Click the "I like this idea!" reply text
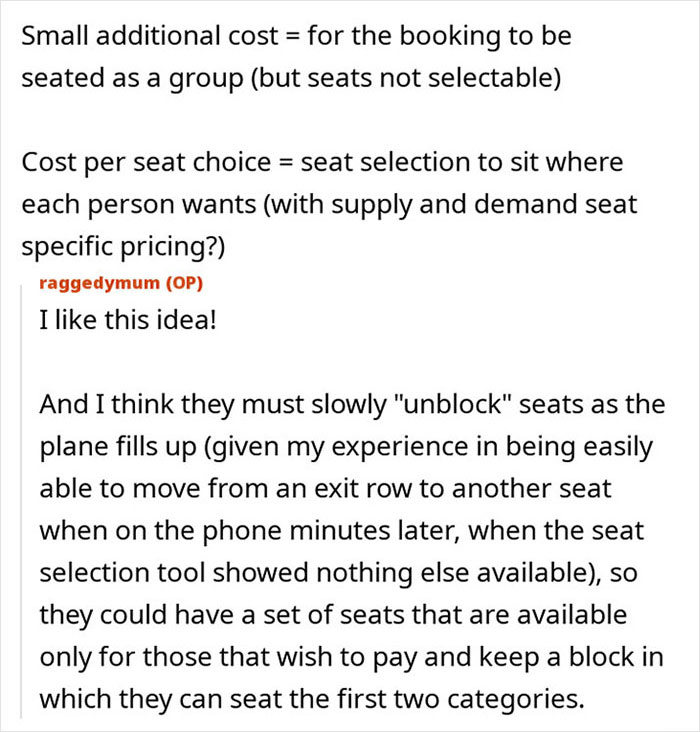Image resolution: width=700 pixels, height=732 pixels. pyautogui.click(x=128, y=320)
